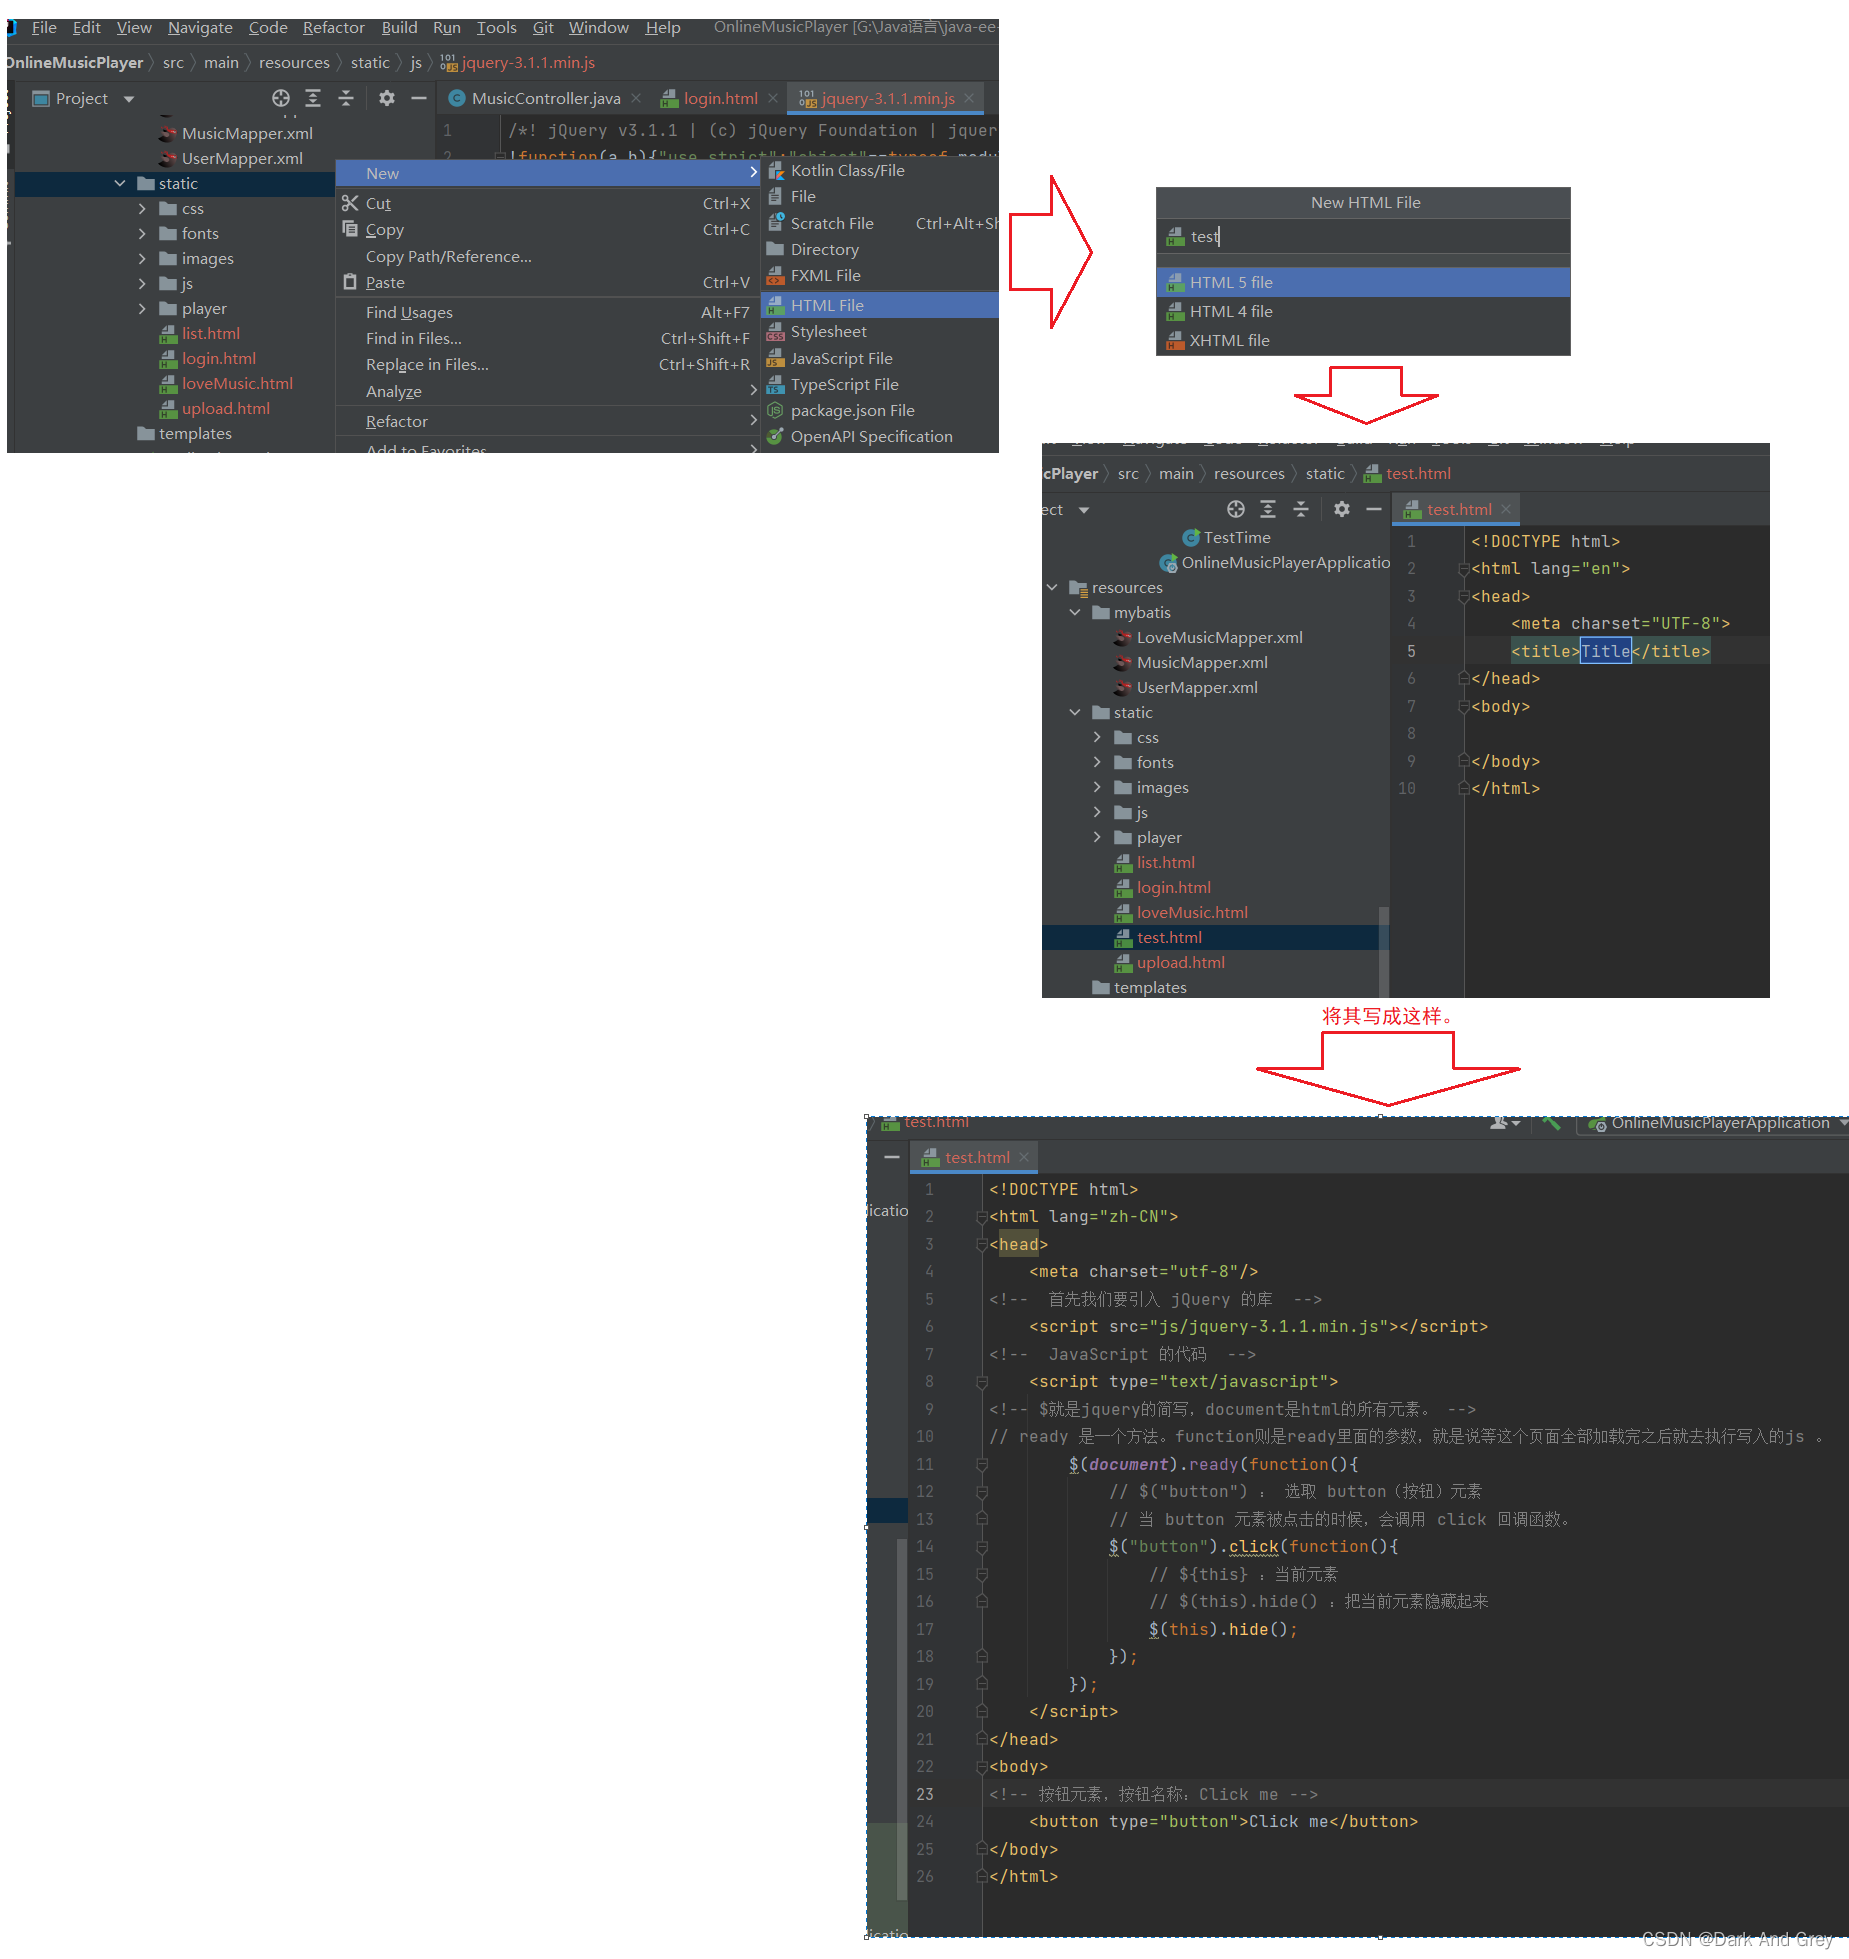Open the Git menu

pyautogui.click(x=543, y=27)
